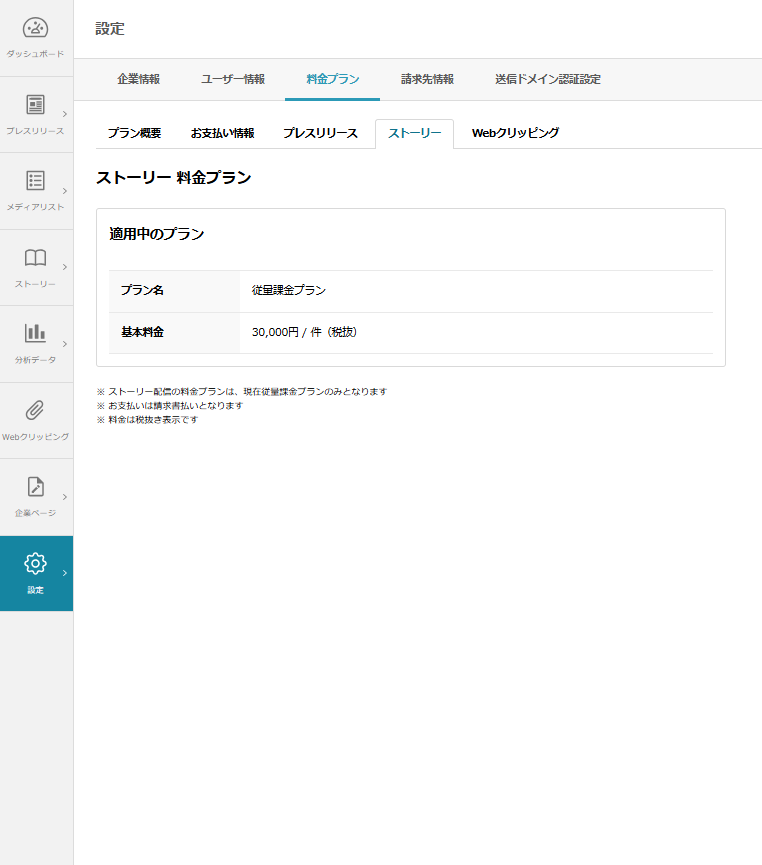The image size is (762, 865).
Task: Expand the 企業ページ submenu arrow
Action: [x=65, y=497]
